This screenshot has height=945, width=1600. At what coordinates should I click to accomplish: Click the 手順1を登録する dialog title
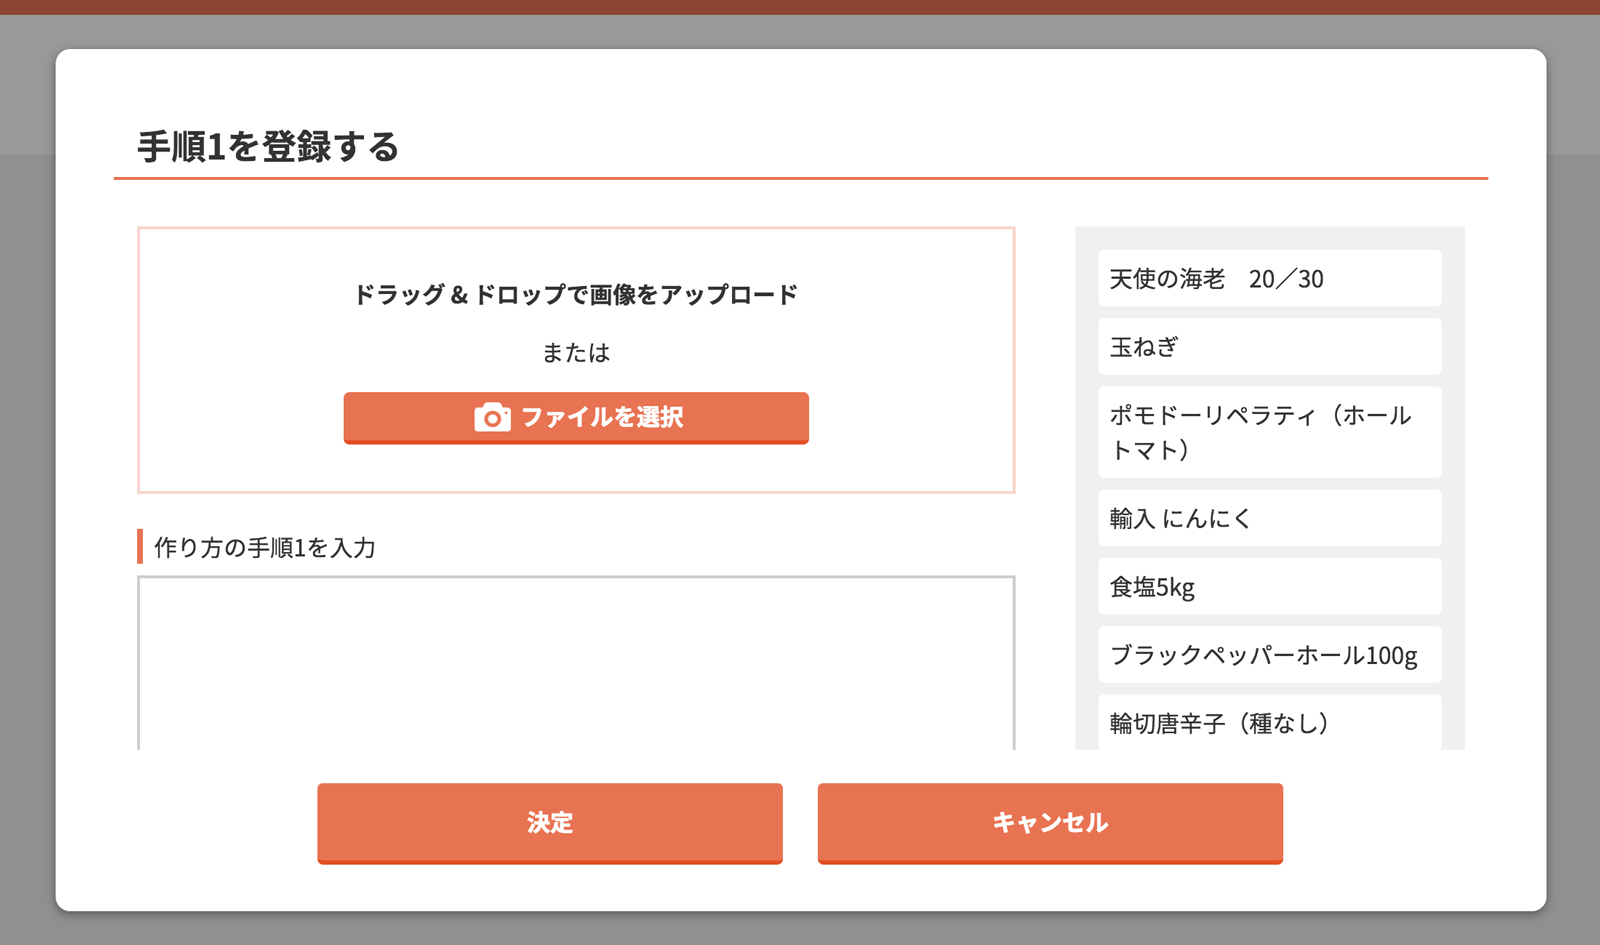pos(268,147)
